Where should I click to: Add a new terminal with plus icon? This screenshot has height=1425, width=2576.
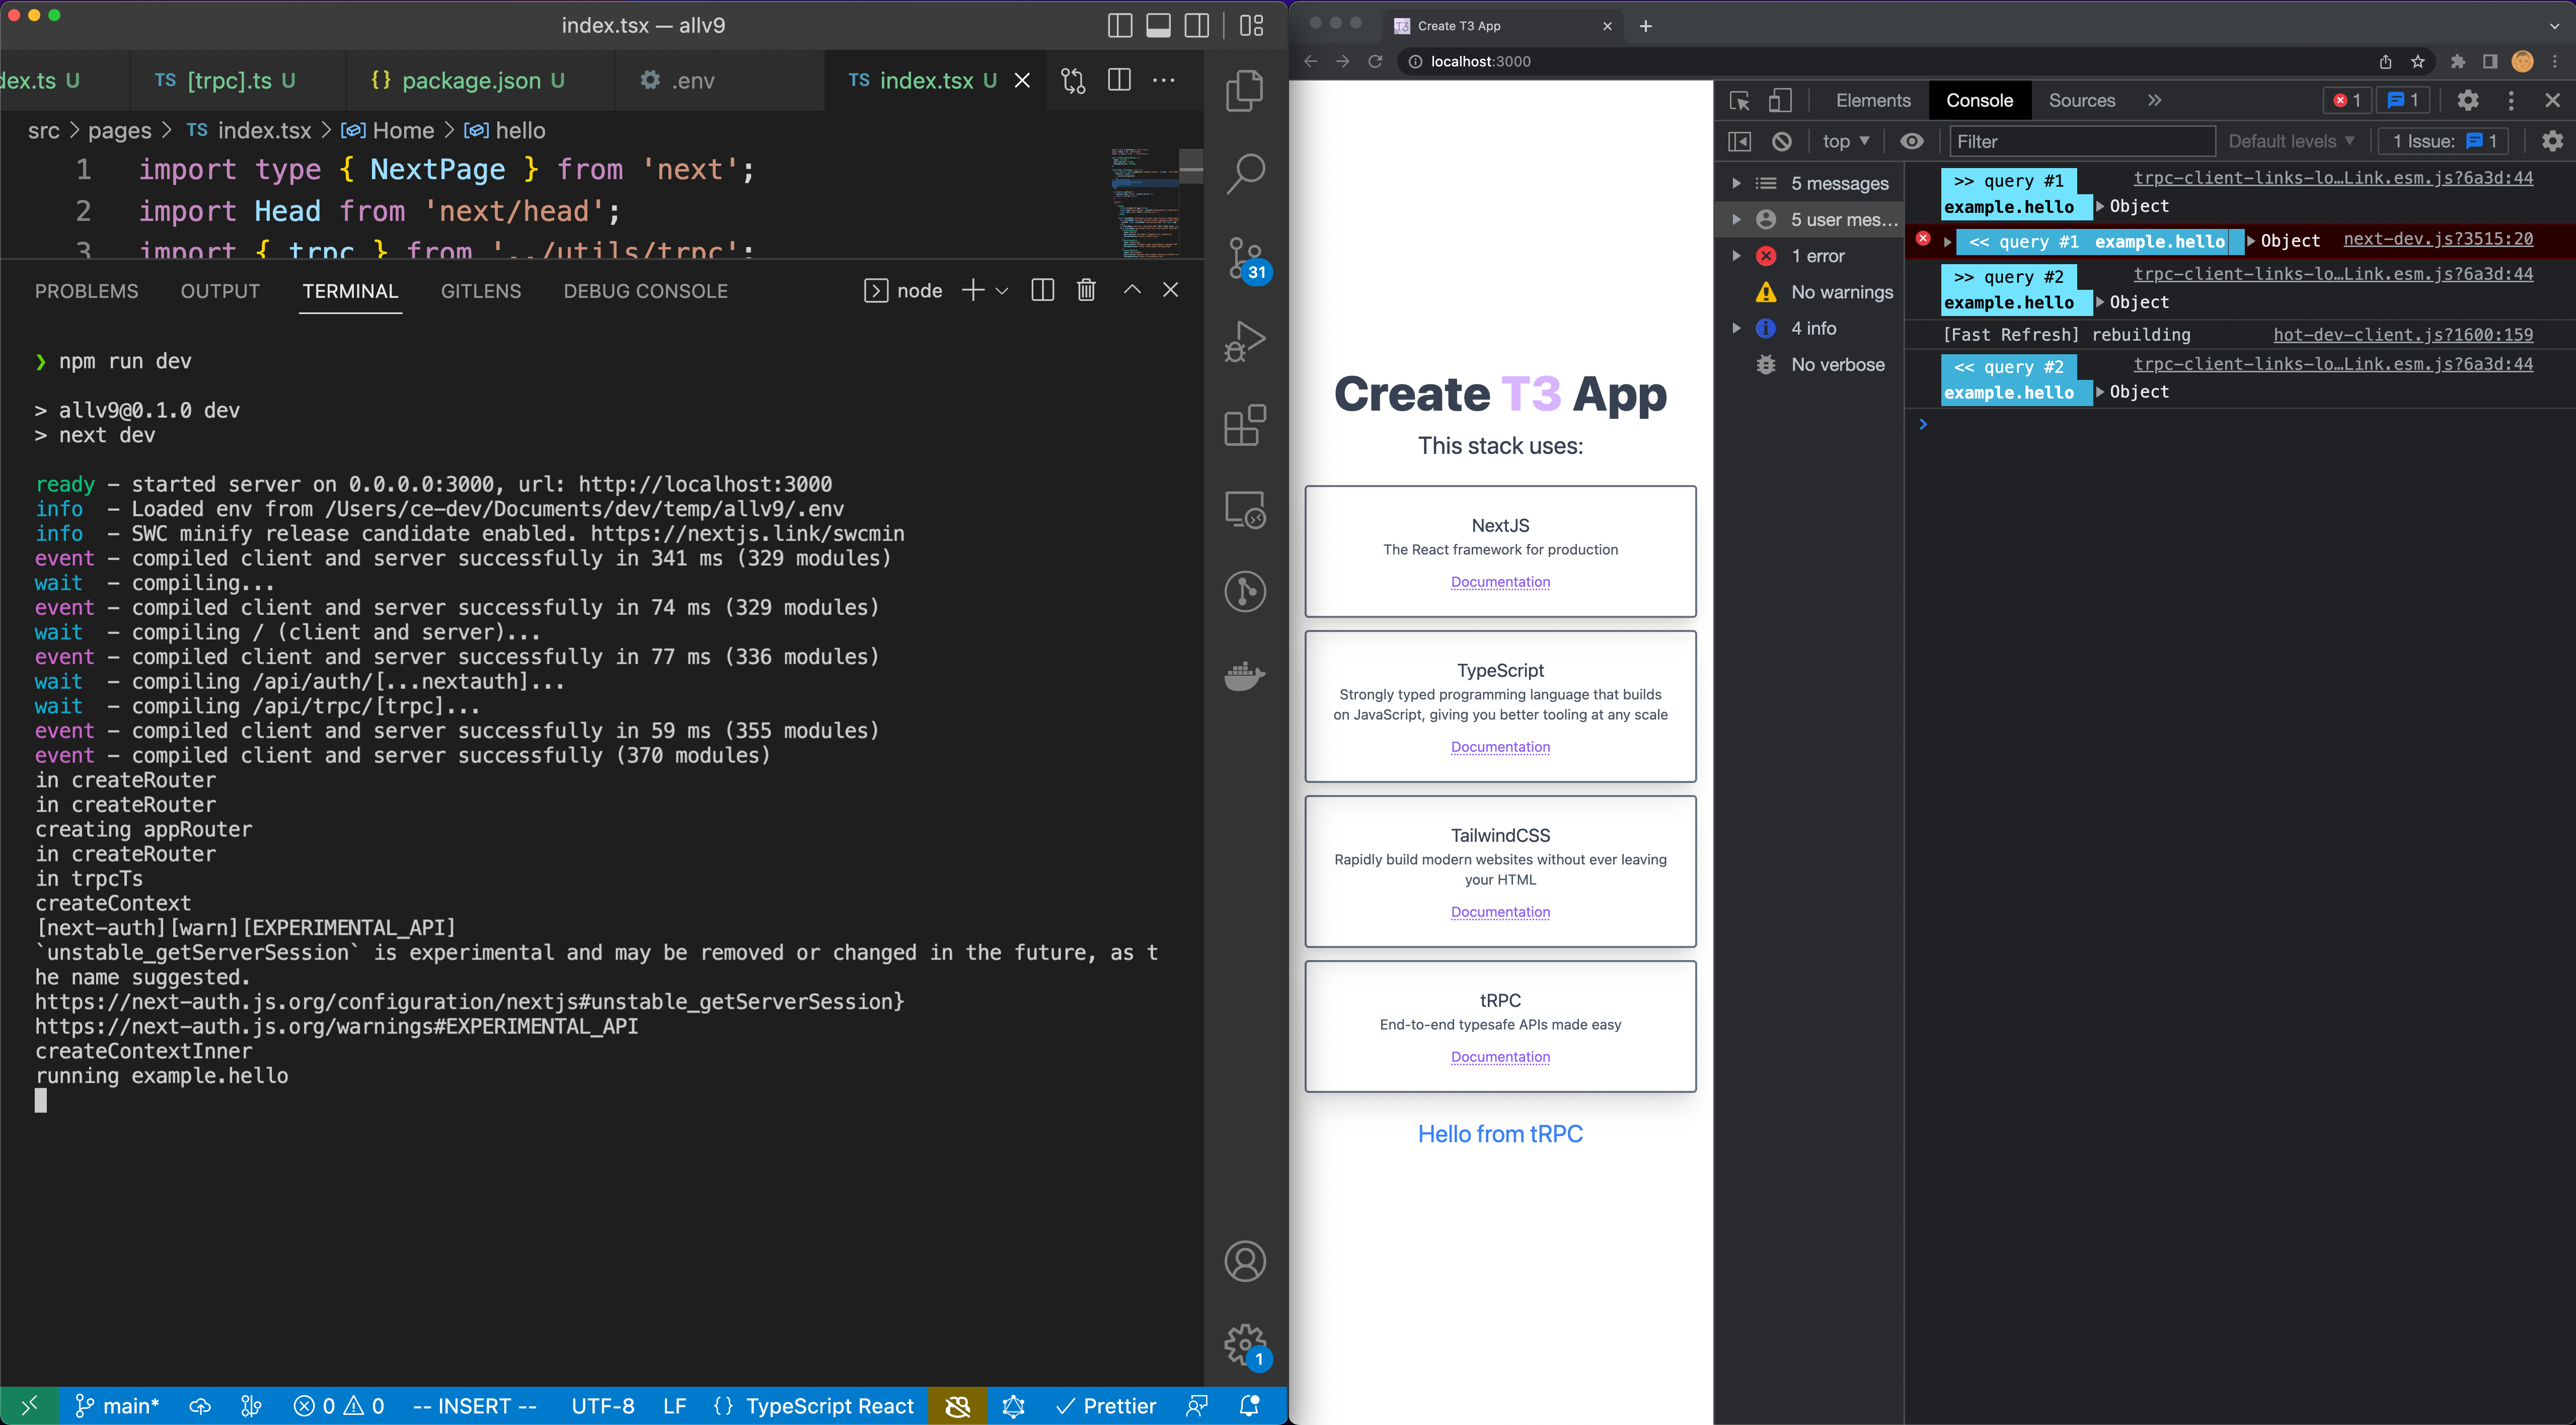pyautogui.click(x=972, y=290)
